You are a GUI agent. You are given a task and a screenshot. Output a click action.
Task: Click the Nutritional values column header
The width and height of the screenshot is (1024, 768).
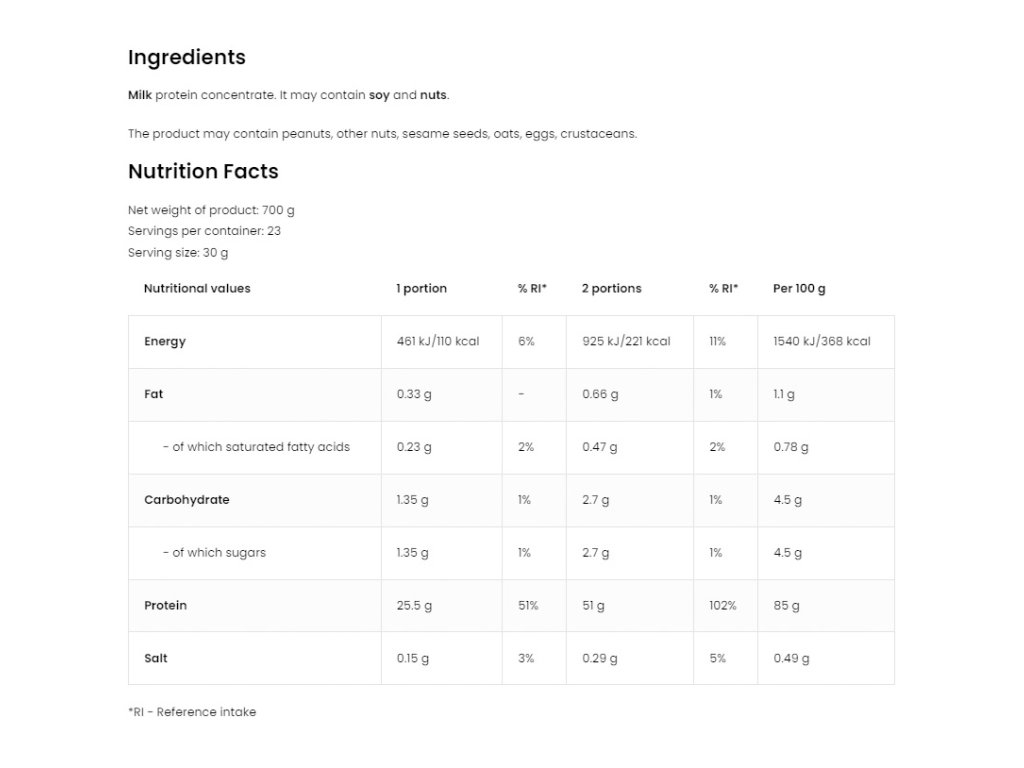[x=197, y=288]
